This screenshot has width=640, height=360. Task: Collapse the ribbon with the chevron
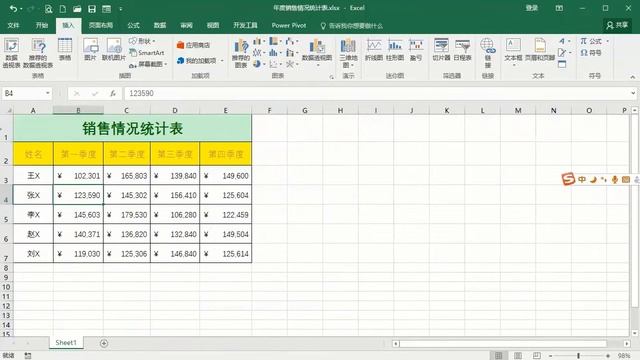pos(633,77)
